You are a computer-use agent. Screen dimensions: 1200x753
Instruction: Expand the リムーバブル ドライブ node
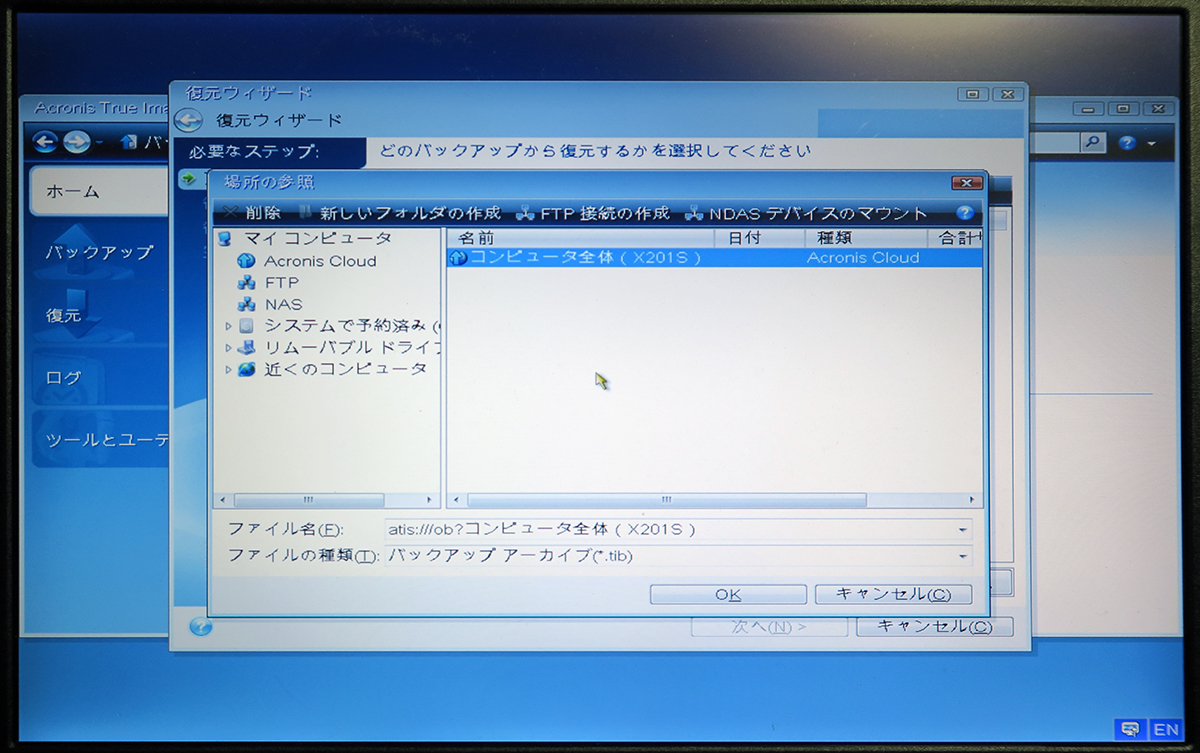click(x=228, y=348)
